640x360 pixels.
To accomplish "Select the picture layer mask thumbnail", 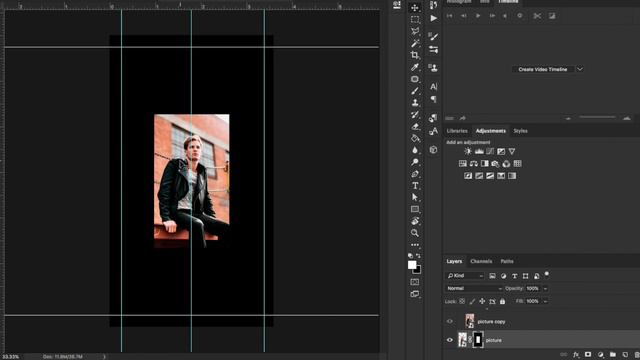I will [478, 340].
